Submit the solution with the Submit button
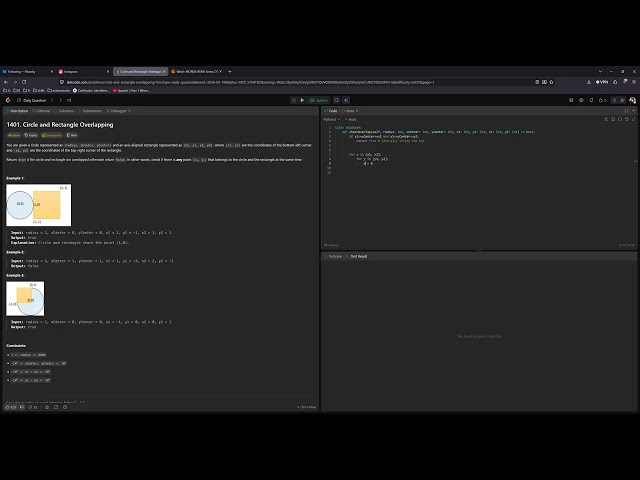 coord(318,100)
